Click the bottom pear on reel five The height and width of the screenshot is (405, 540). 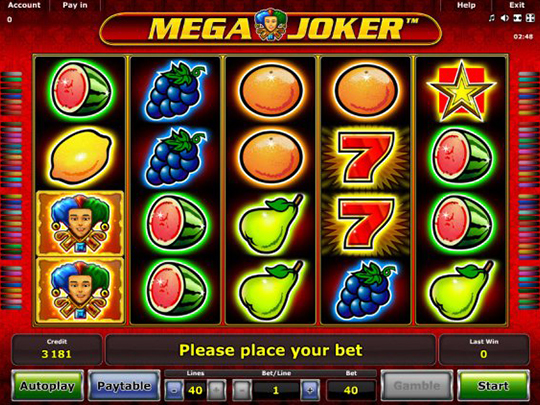click(x=461, y=291)
